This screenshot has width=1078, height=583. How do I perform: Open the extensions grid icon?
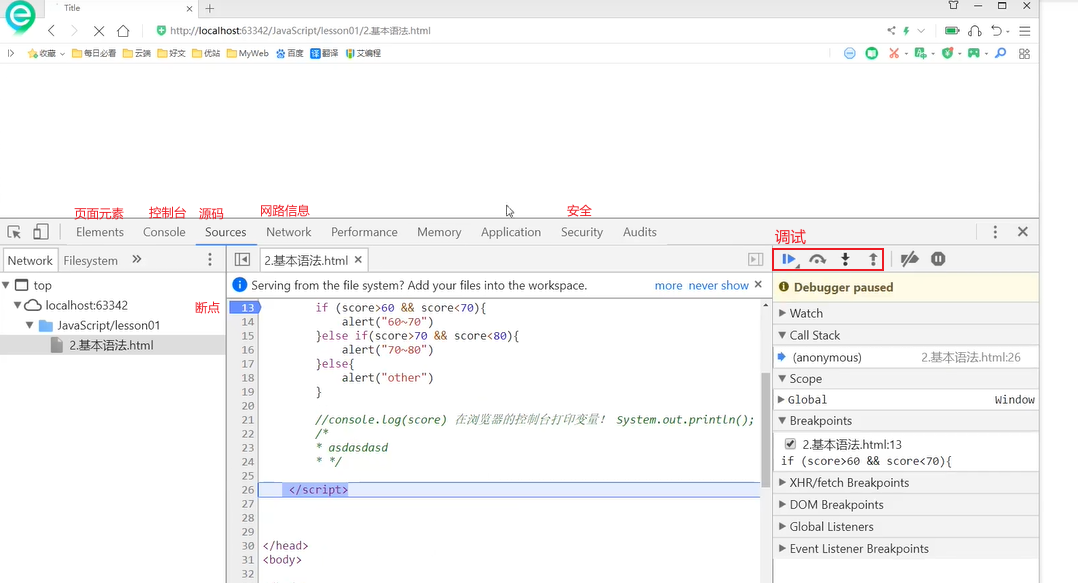[1024, 53]
